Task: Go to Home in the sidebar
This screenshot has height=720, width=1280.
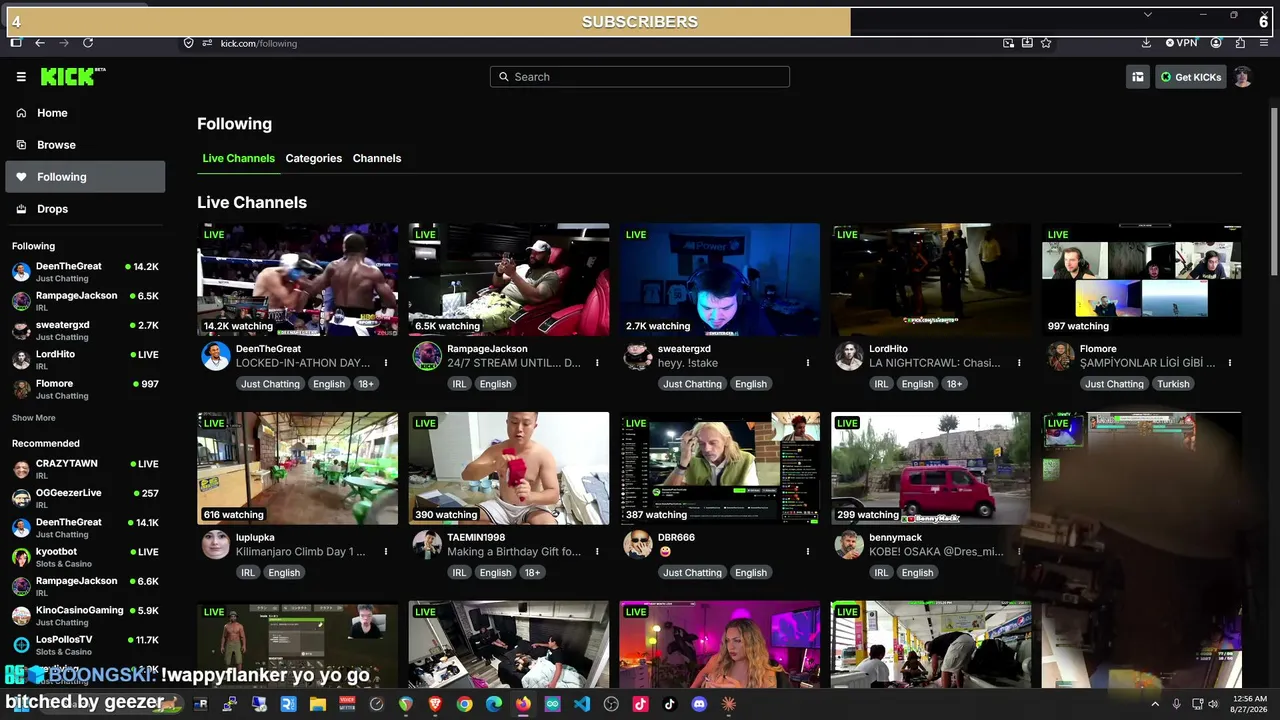Action: pos(85,113)
